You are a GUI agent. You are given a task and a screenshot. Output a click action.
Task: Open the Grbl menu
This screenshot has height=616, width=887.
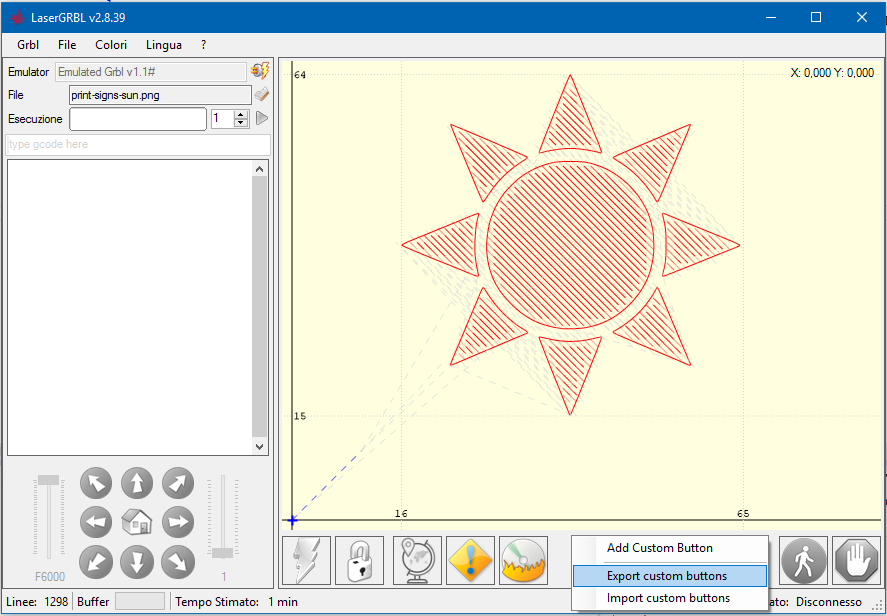point(28,45)
